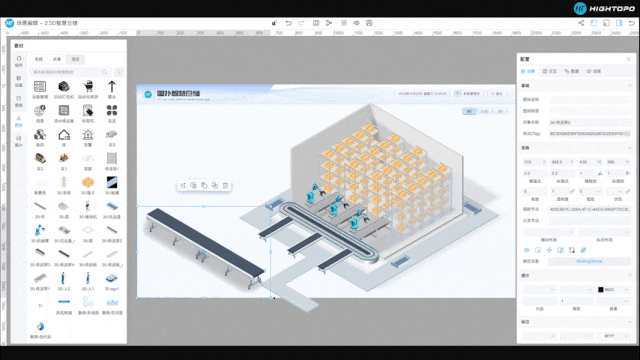Toggle visibility eye icon in config panel
The image size is (640, 360).
(527, 250)
